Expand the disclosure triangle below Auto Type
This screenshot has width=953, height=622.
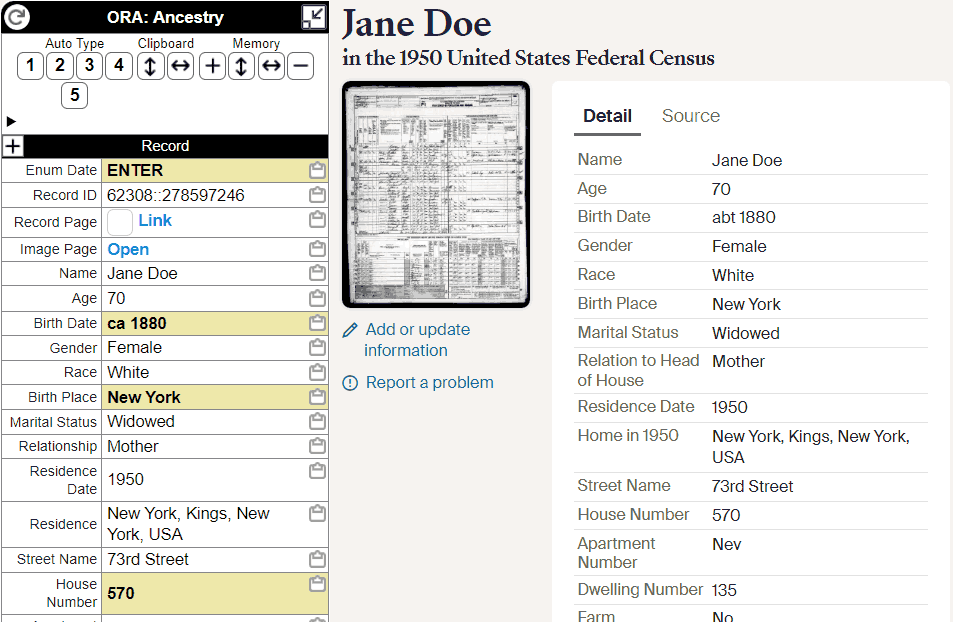point(11,122)
